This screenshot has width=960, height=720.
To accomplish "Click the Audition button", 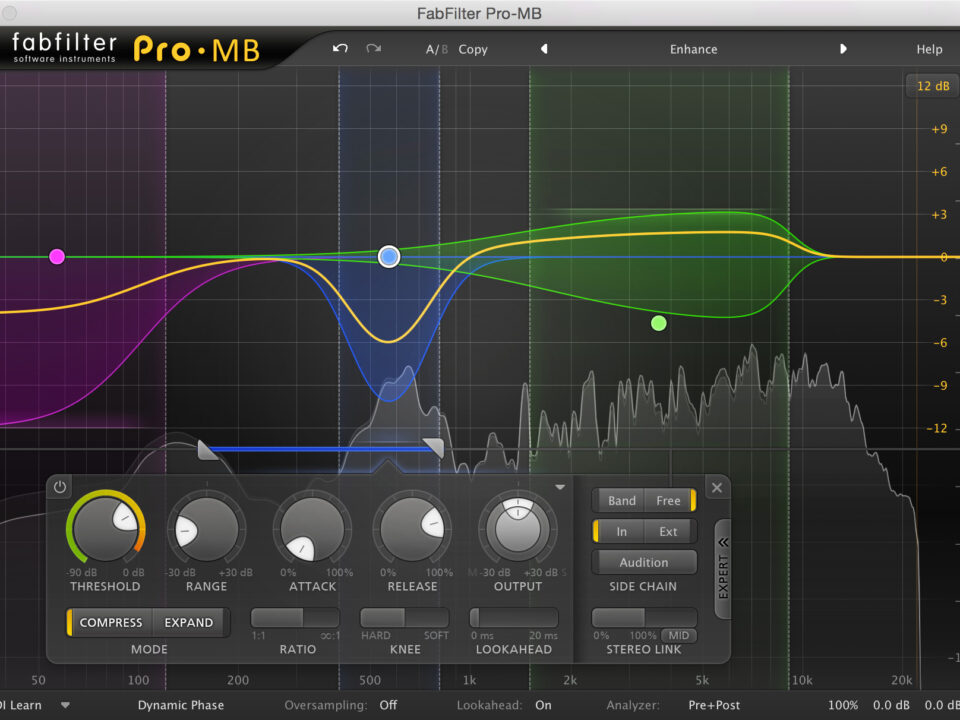I will point(644,562).
